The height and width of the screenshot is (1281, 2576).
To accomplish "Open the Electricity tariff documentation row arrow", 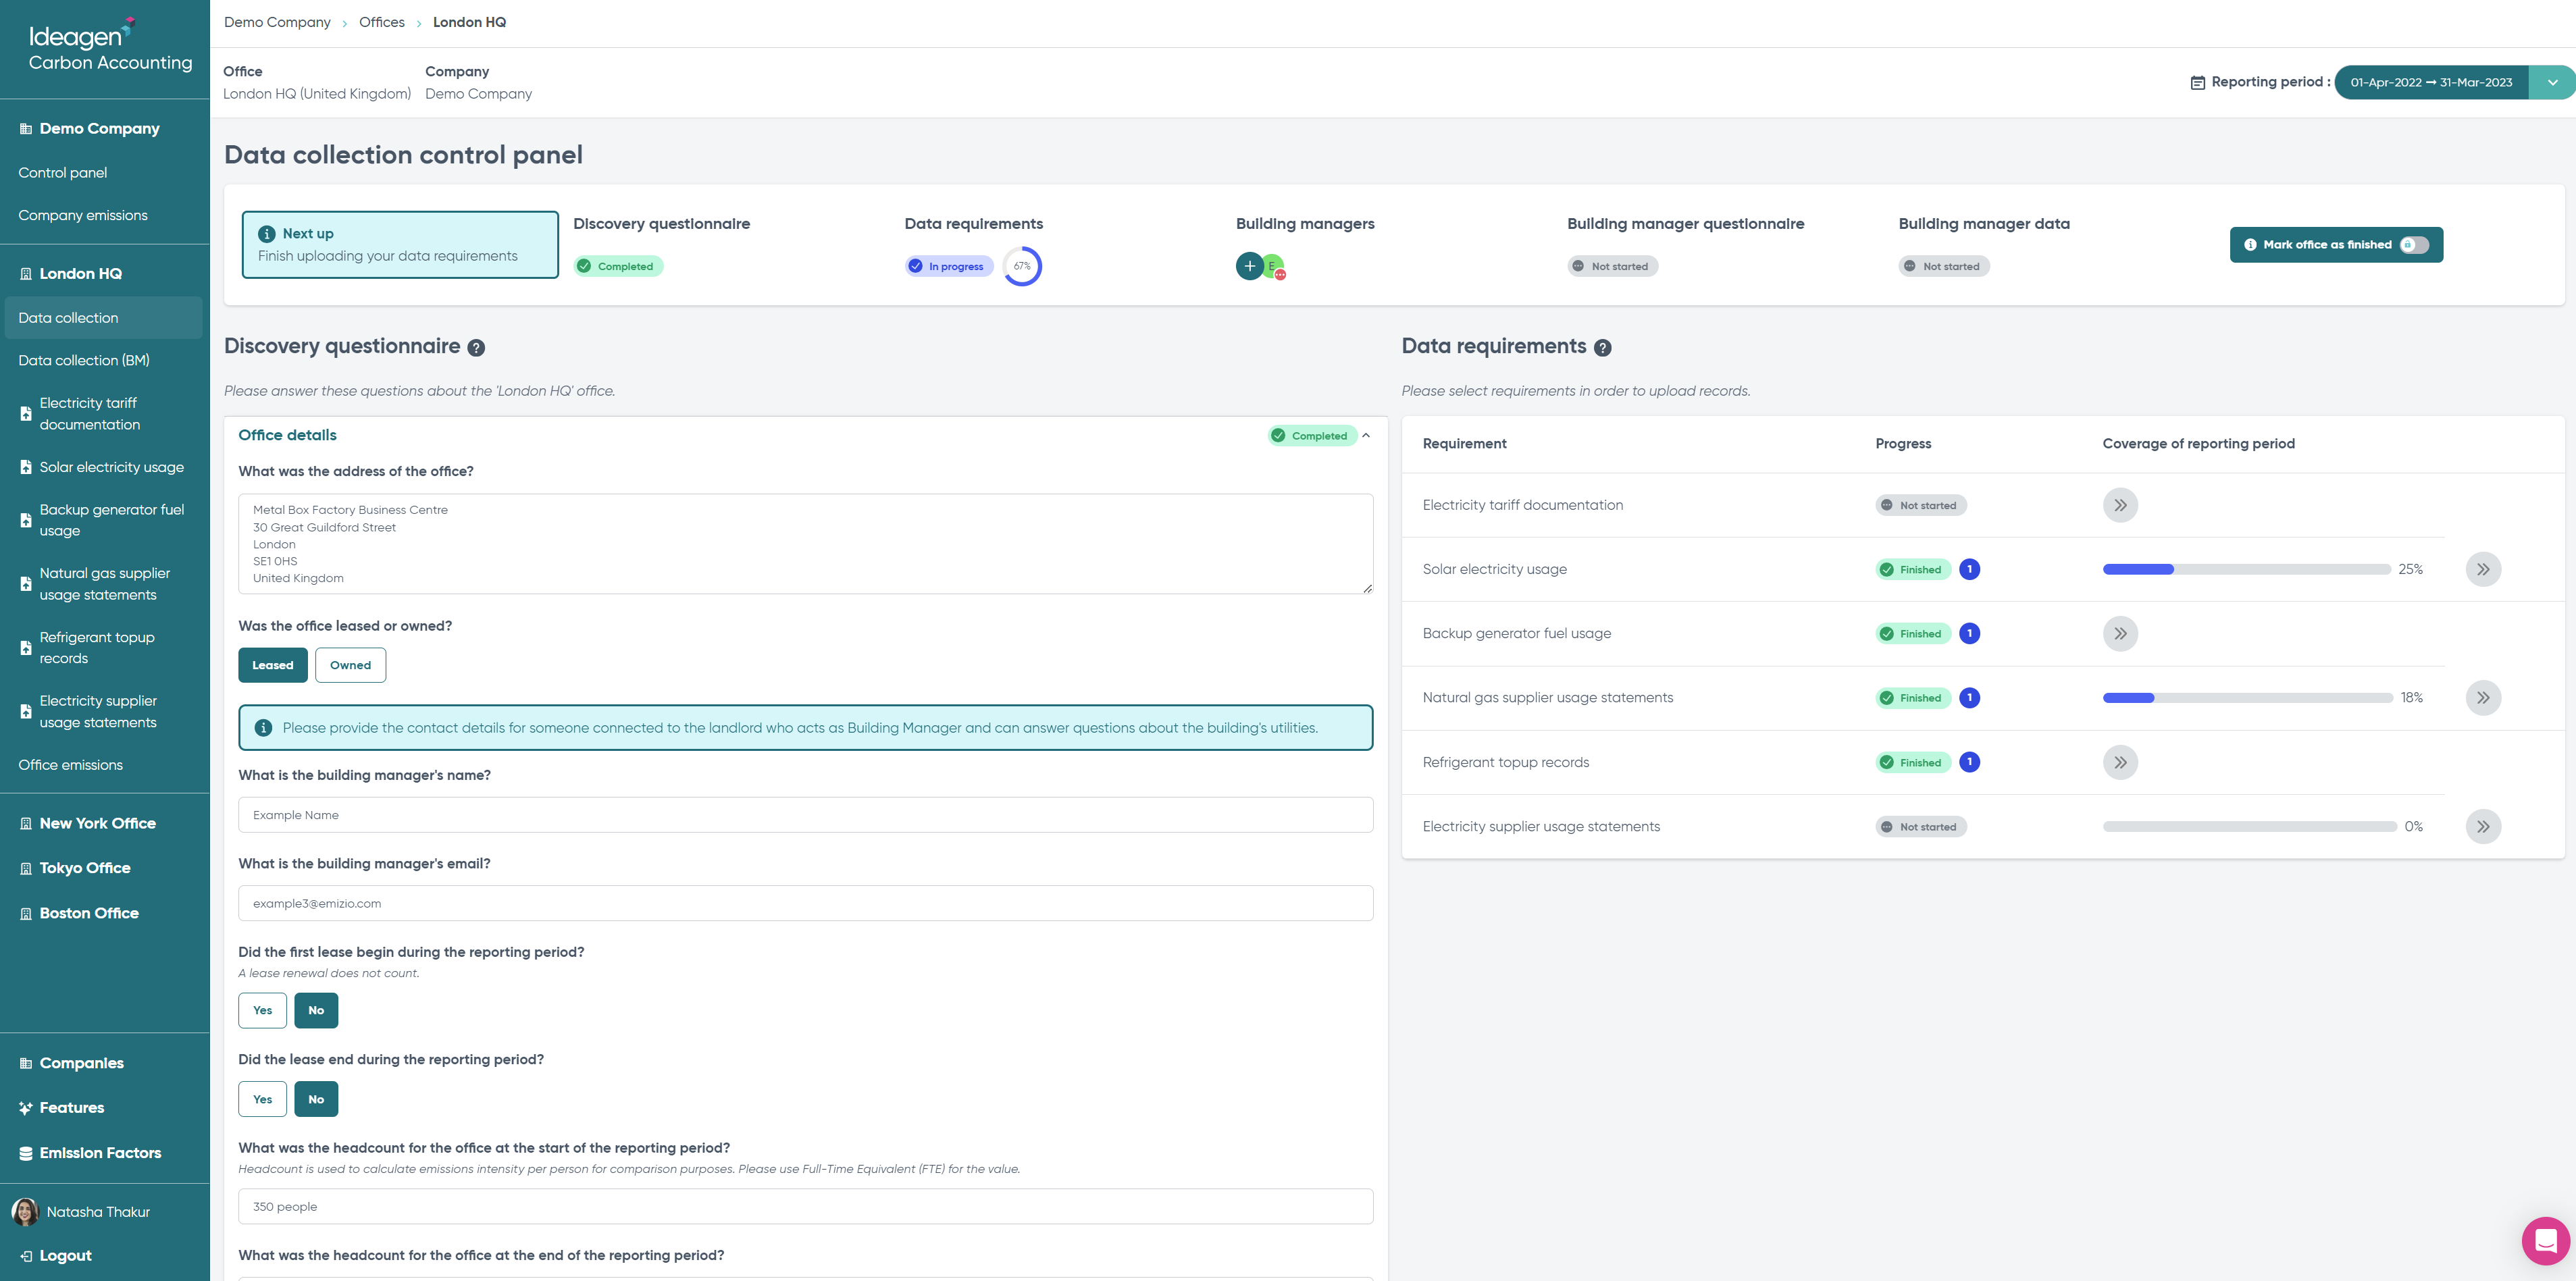I will (2120, 505).
